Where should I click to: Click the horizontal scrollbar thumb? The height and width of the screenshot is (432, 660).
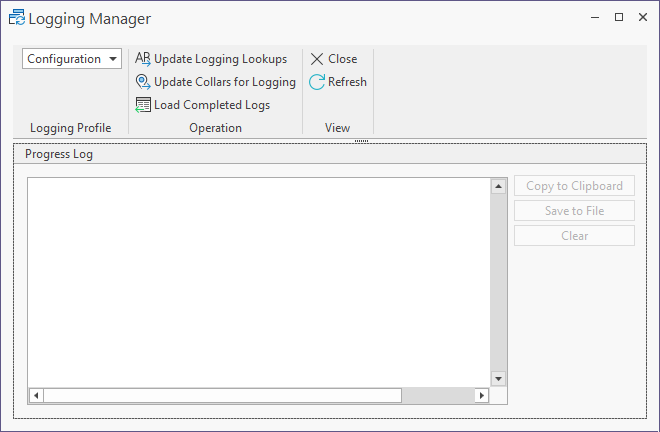(x=223, y=395)
